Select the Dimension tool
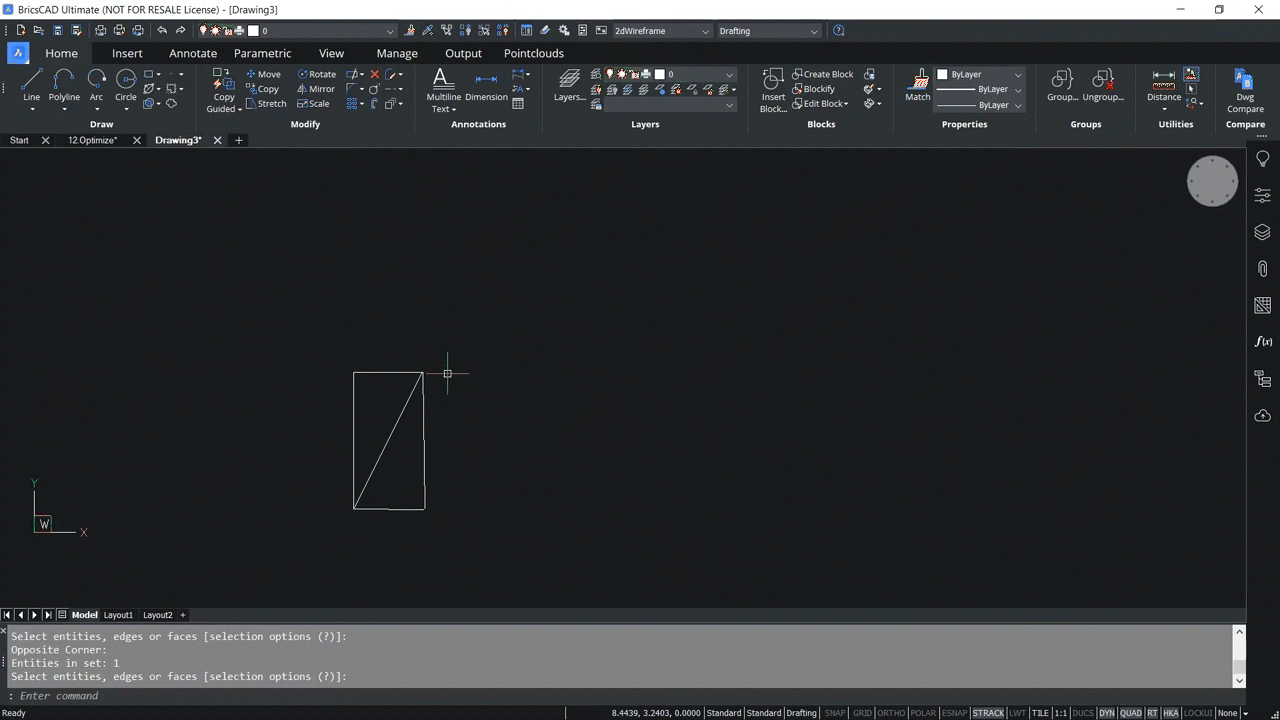Viewport: 1280px width, 720px height. tap(486, 85)
